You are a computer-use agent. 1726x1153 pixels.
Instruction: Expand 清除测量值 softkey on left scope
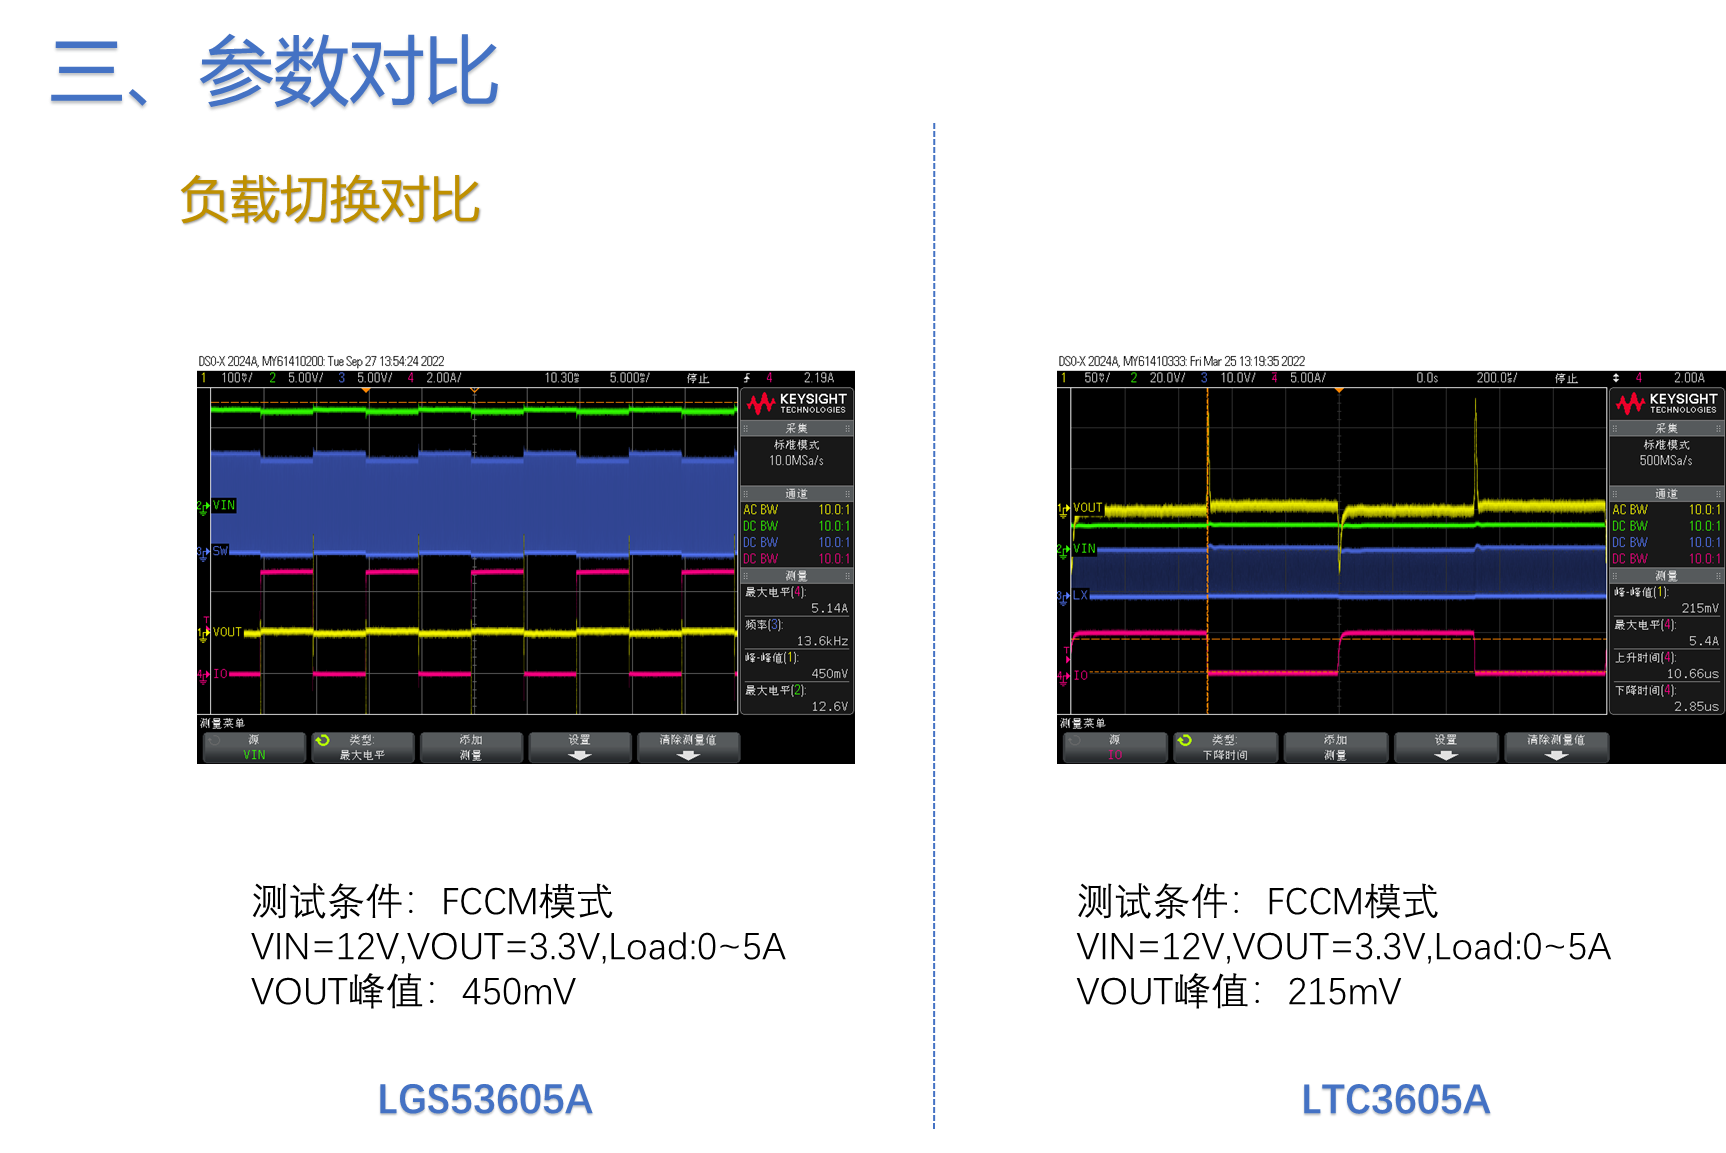688,748
